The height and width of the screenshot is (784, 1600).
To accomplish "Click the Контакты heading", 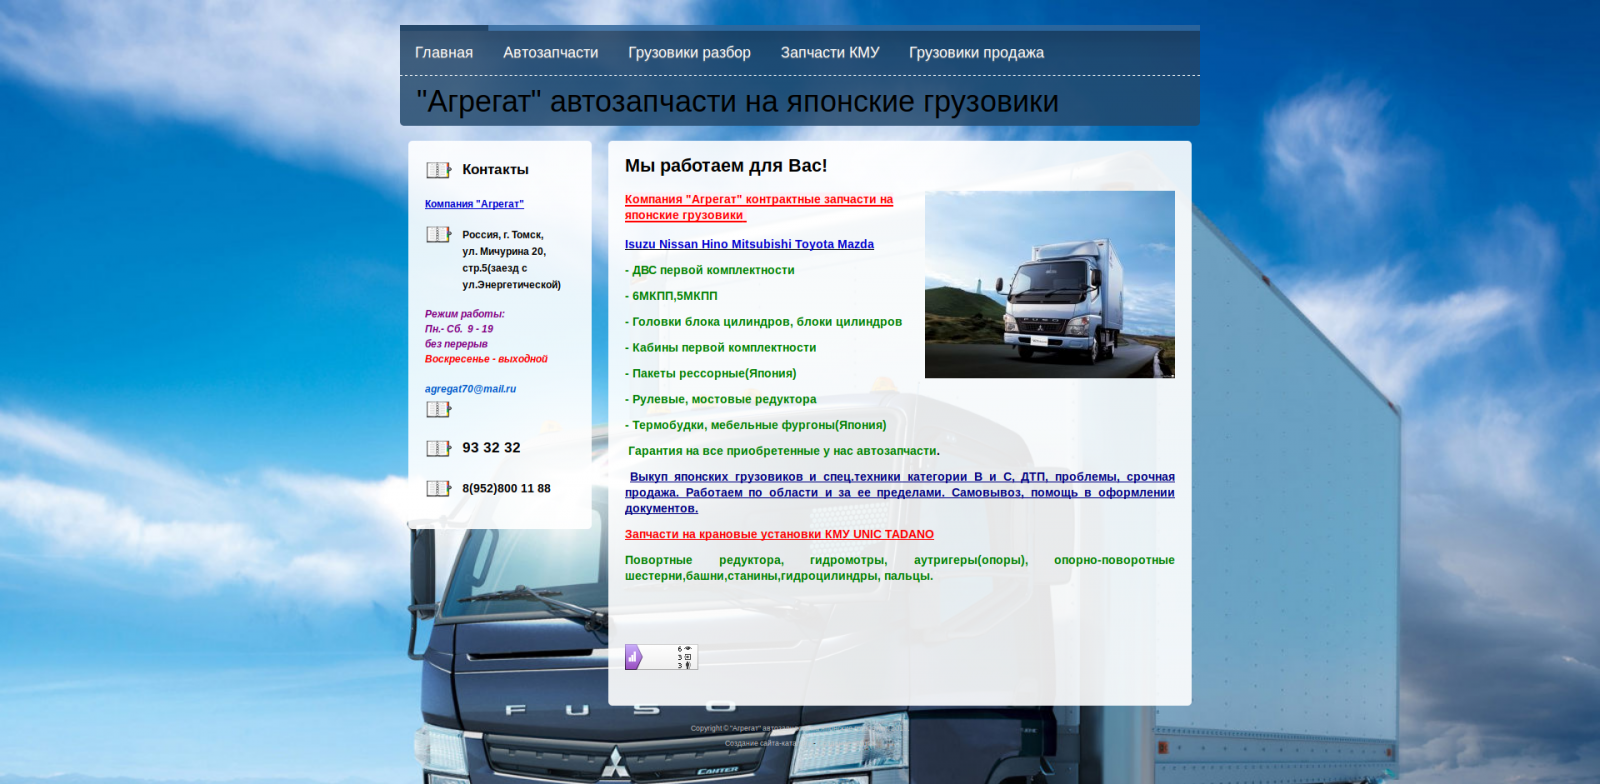I will click(495, 170).
